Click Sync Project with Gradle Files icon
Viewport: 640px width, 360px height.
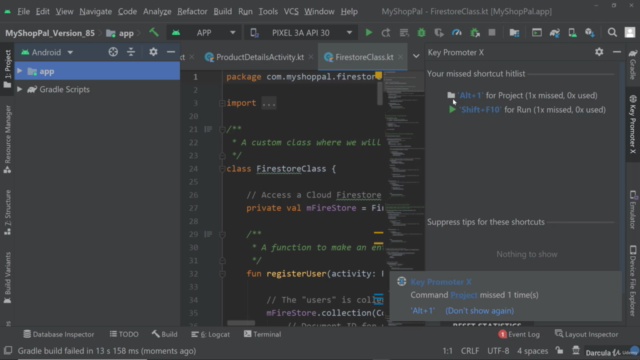coord(555,33)
